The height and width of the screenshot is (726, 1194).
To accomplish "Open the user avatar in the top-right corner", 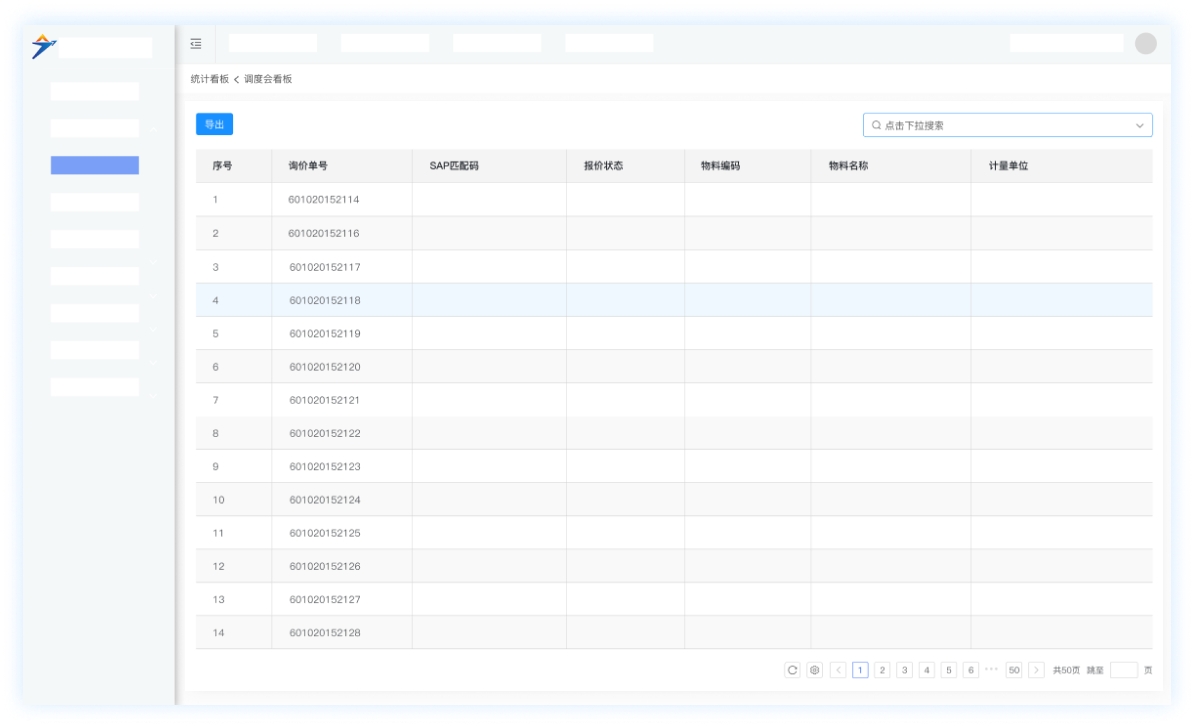I will 1146,43.
